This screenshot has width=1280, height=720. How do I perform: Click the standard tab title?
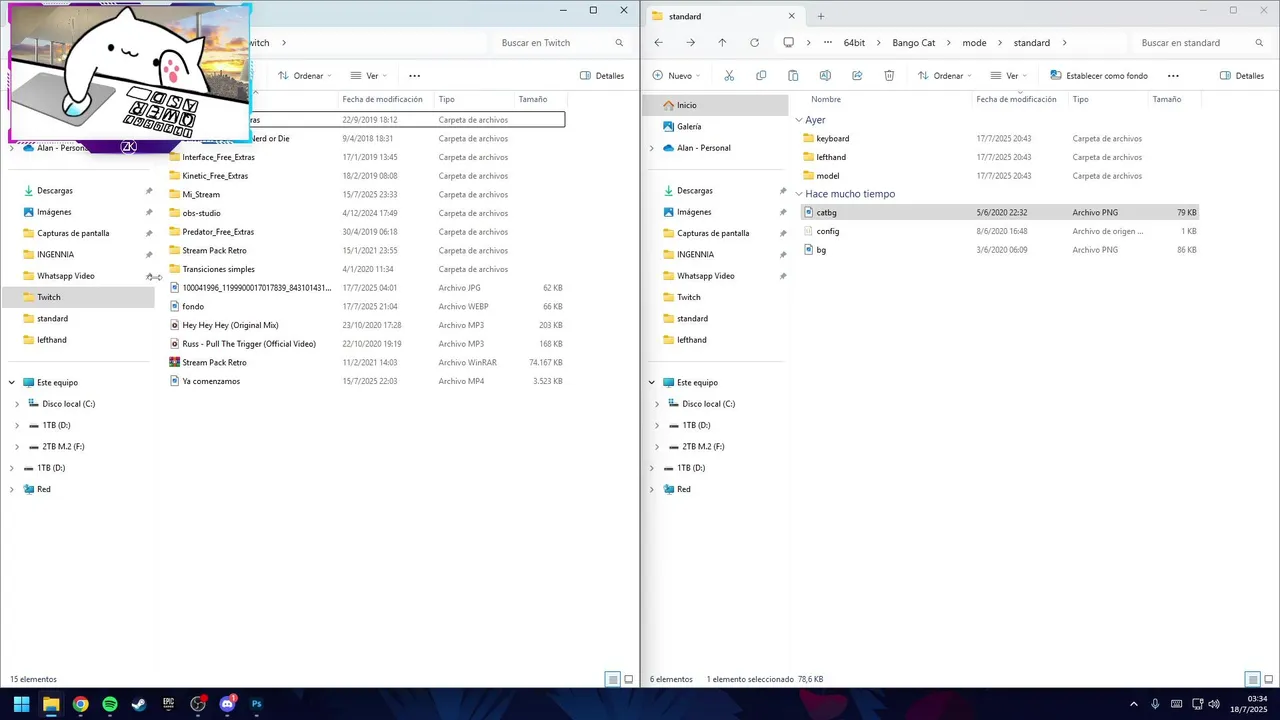[685, 16]
